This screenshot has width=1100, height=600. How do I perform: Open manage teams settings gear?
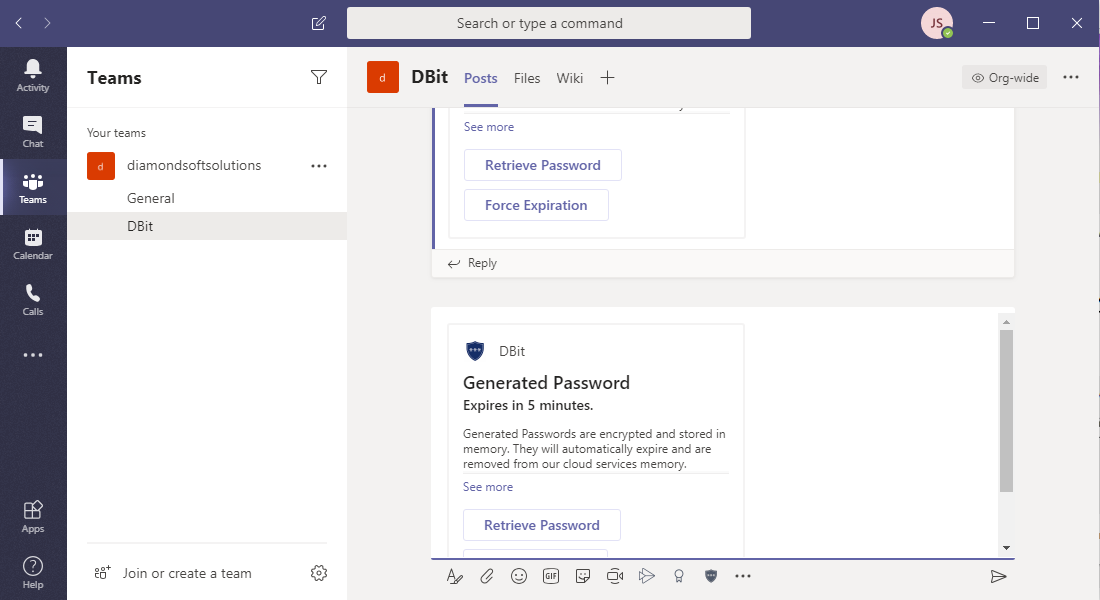[x=319, y=573]
